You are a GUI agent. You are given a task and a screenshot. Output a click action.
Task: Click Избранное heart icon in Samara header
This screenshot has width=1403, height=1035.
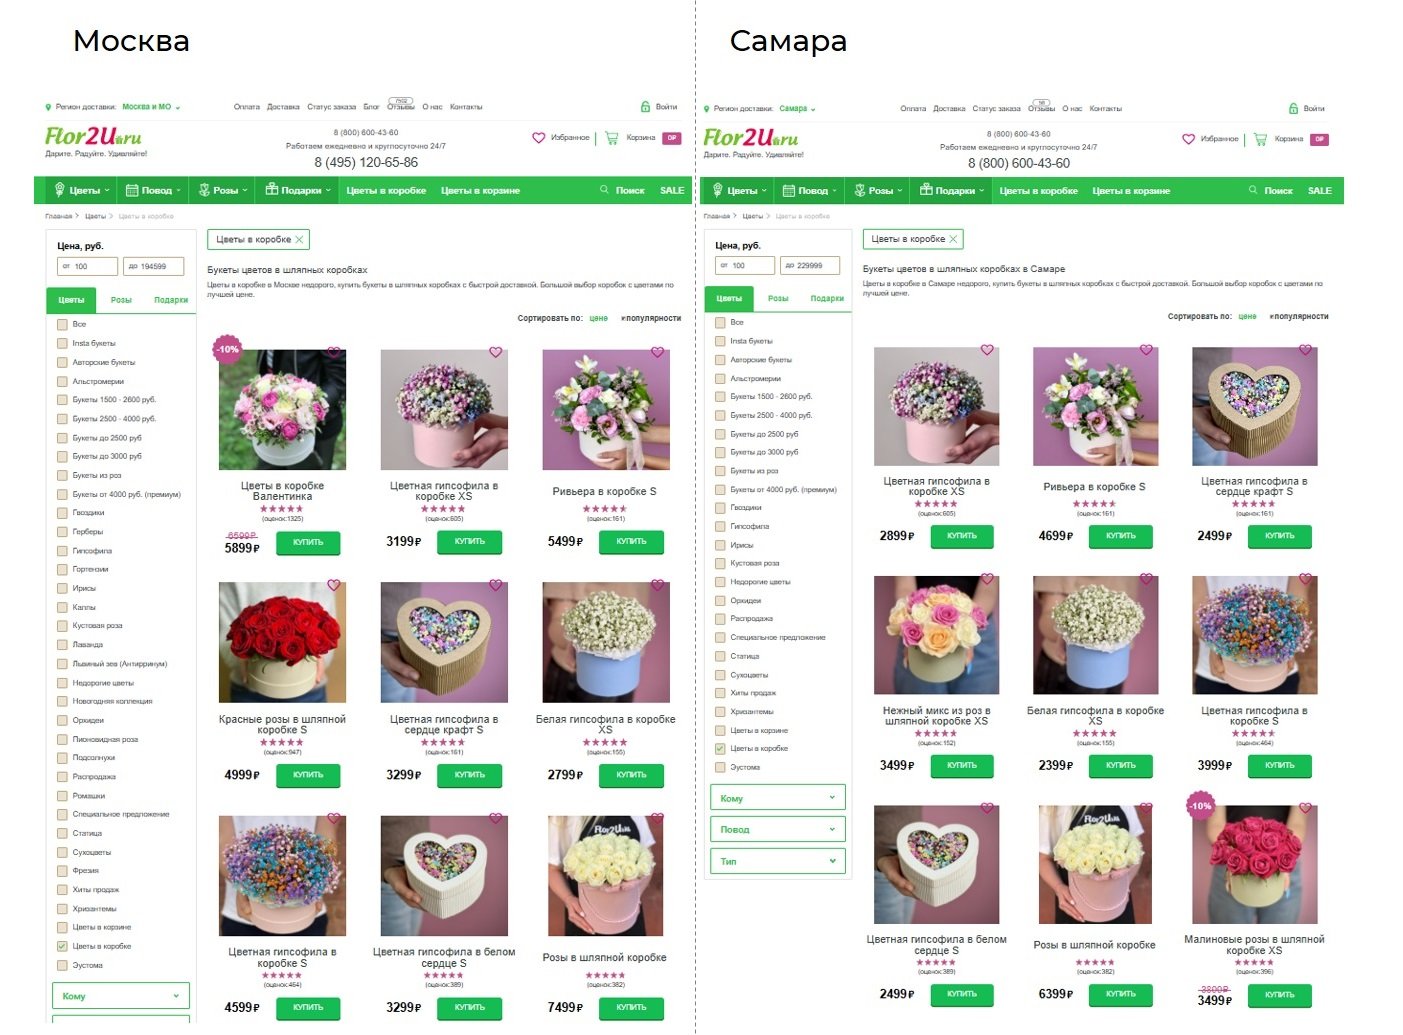[1189, 139]
